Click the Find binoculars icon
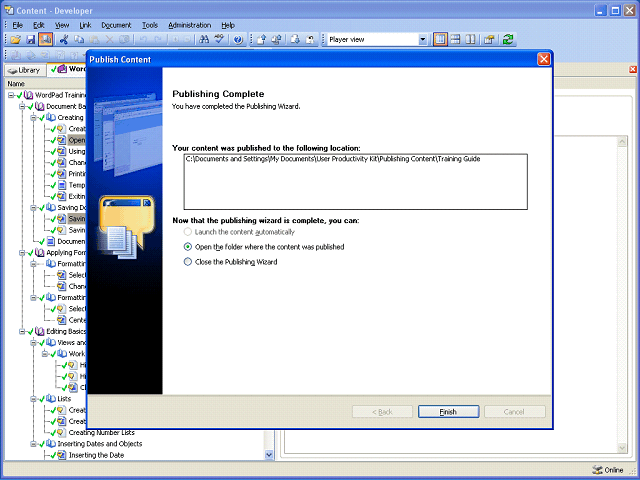640x480 pixels. [204, 40]
